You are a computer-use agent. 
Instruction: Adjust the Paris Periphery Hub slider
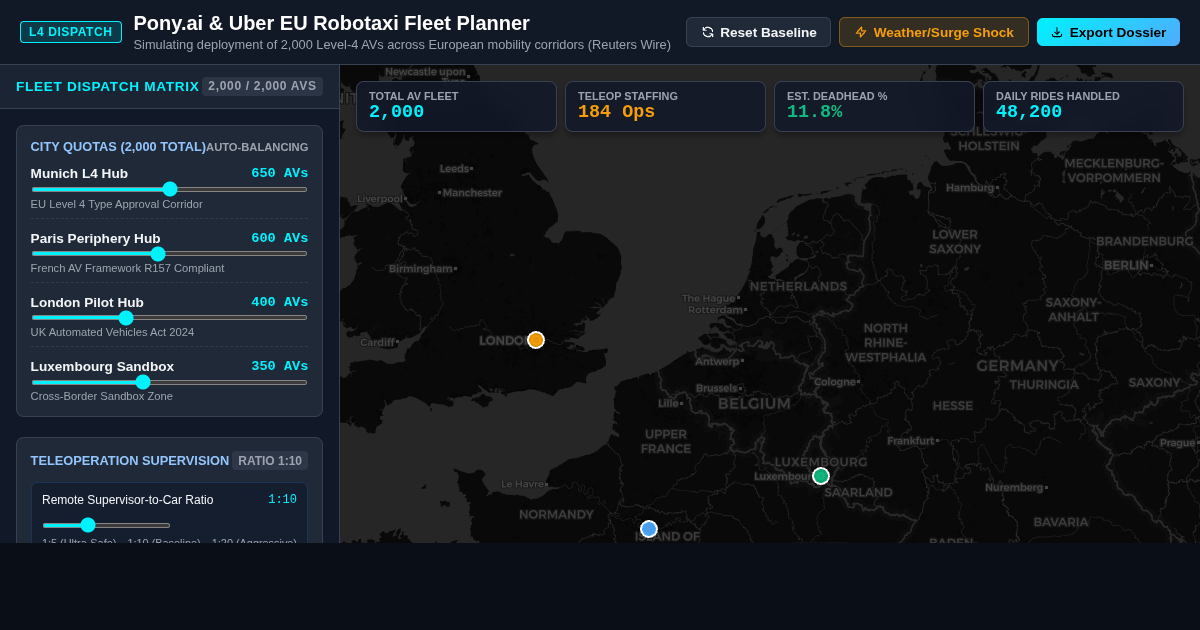pos(169,253)
